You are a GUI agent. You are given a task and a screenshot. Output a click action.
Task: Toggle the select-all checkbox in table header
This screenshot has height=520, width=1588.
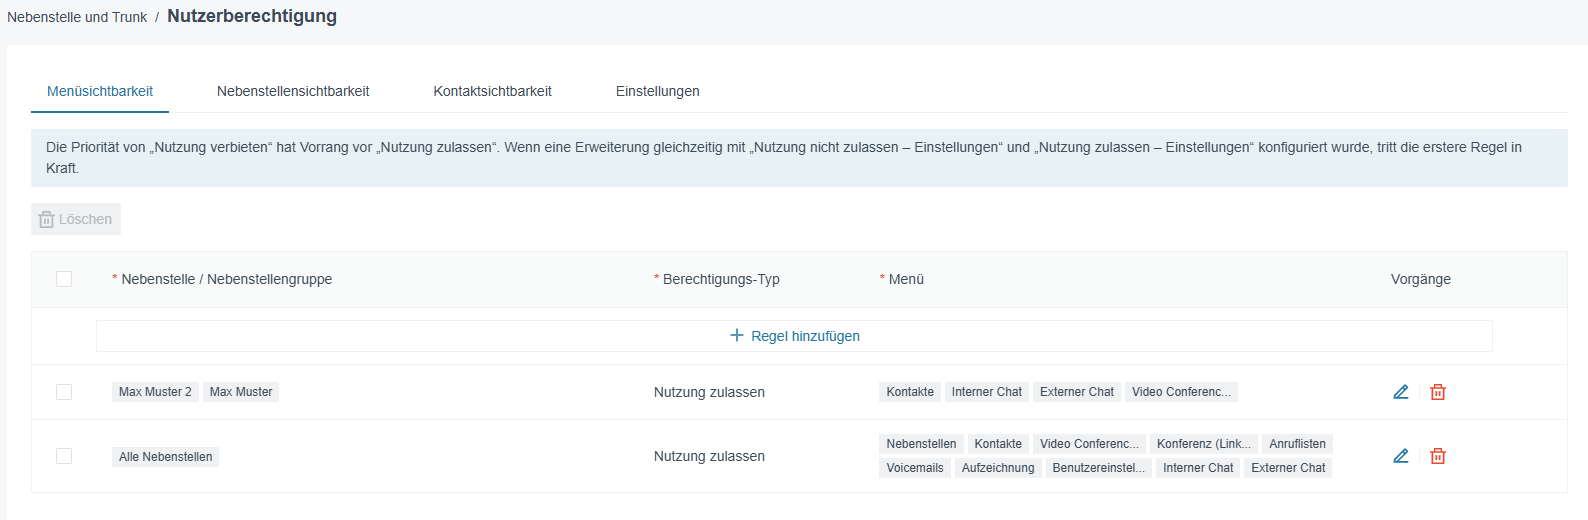point(64,279)
